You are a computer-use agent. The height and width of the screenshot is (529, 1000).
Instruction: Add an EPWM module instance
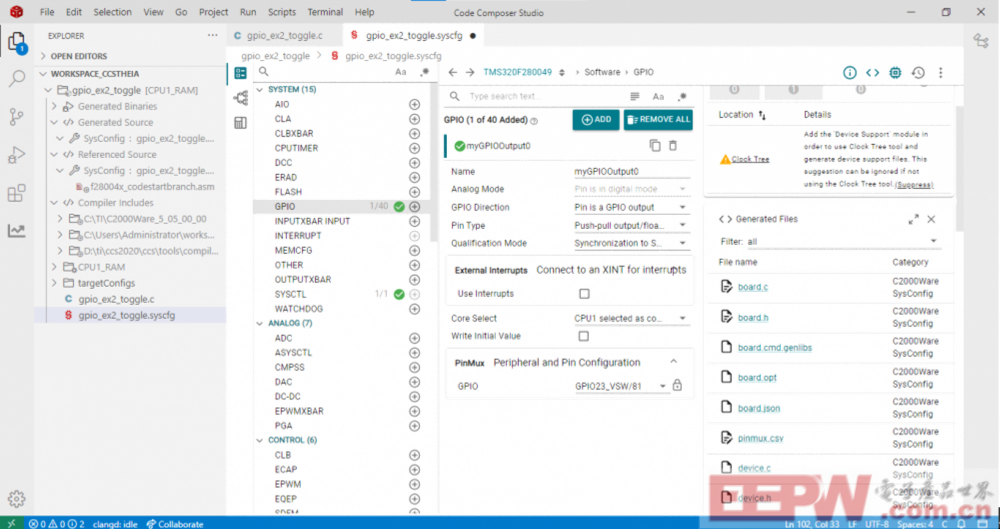[x=415, y=484]
